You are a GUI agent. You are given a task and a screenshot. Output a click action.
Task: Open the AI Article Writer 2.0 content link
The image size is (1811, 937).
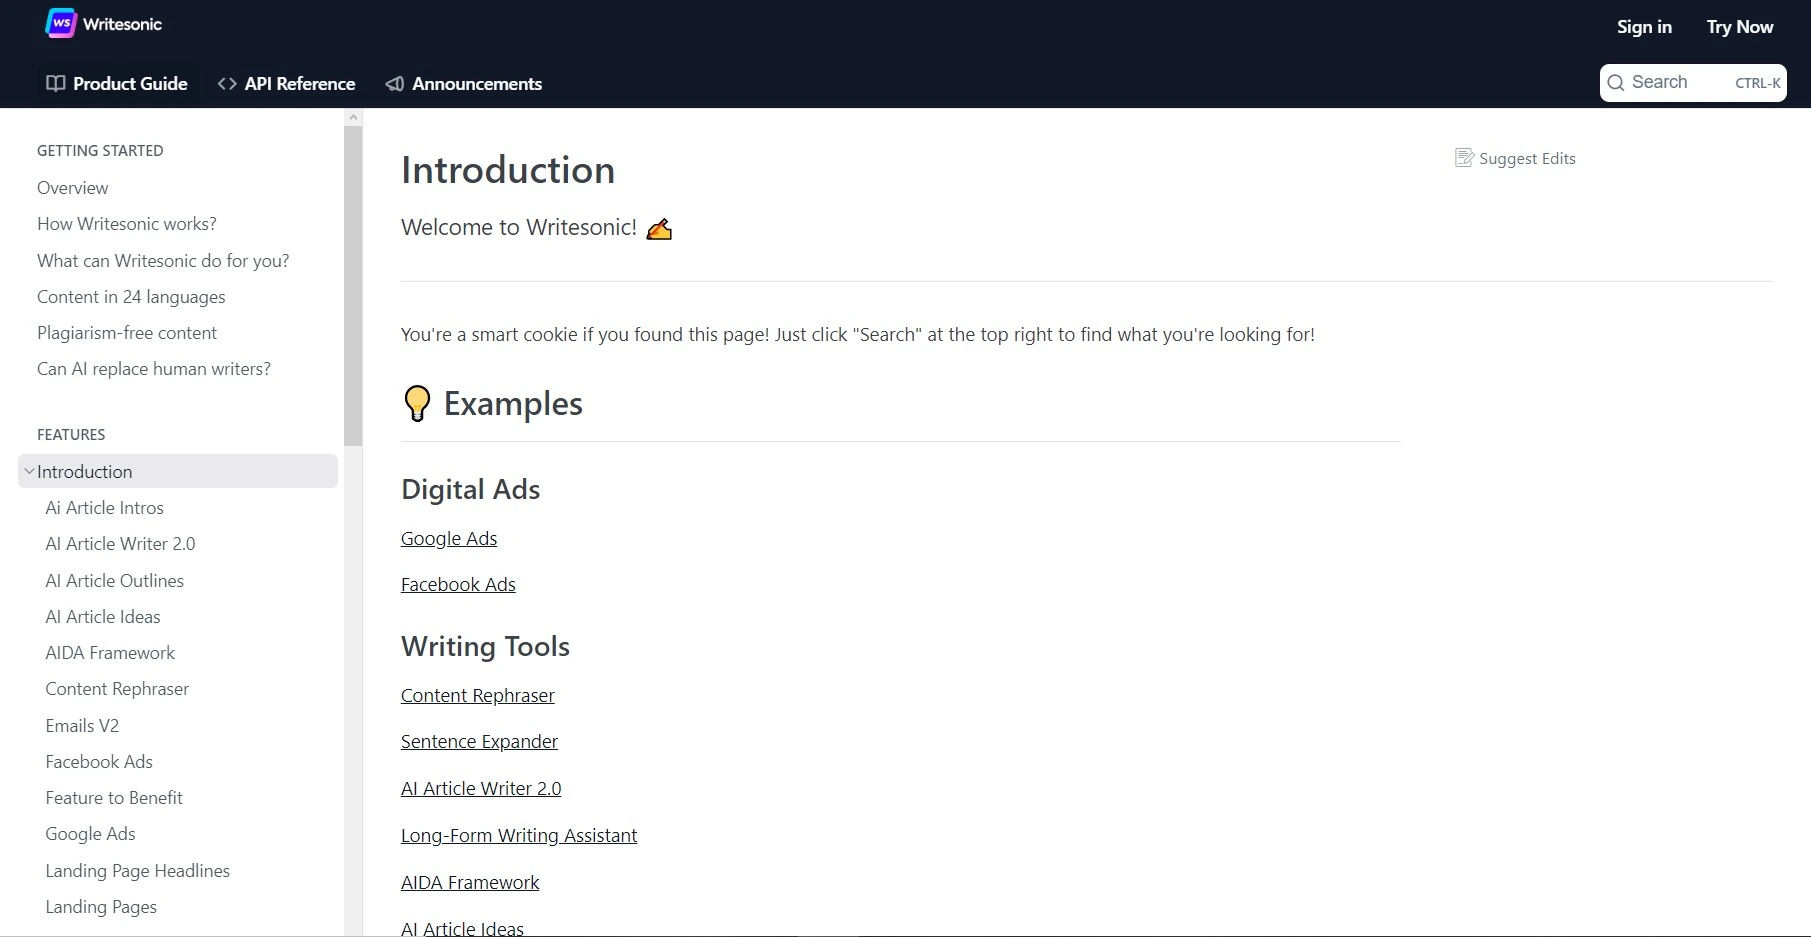(481, 788)
